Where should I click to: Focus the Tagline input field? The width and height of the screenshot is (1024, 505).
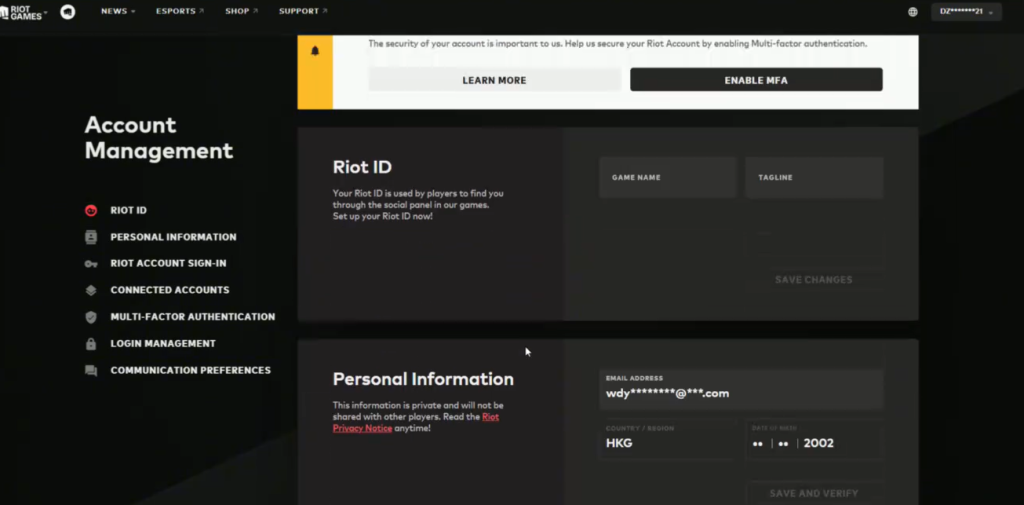click(x=814, y=178)
